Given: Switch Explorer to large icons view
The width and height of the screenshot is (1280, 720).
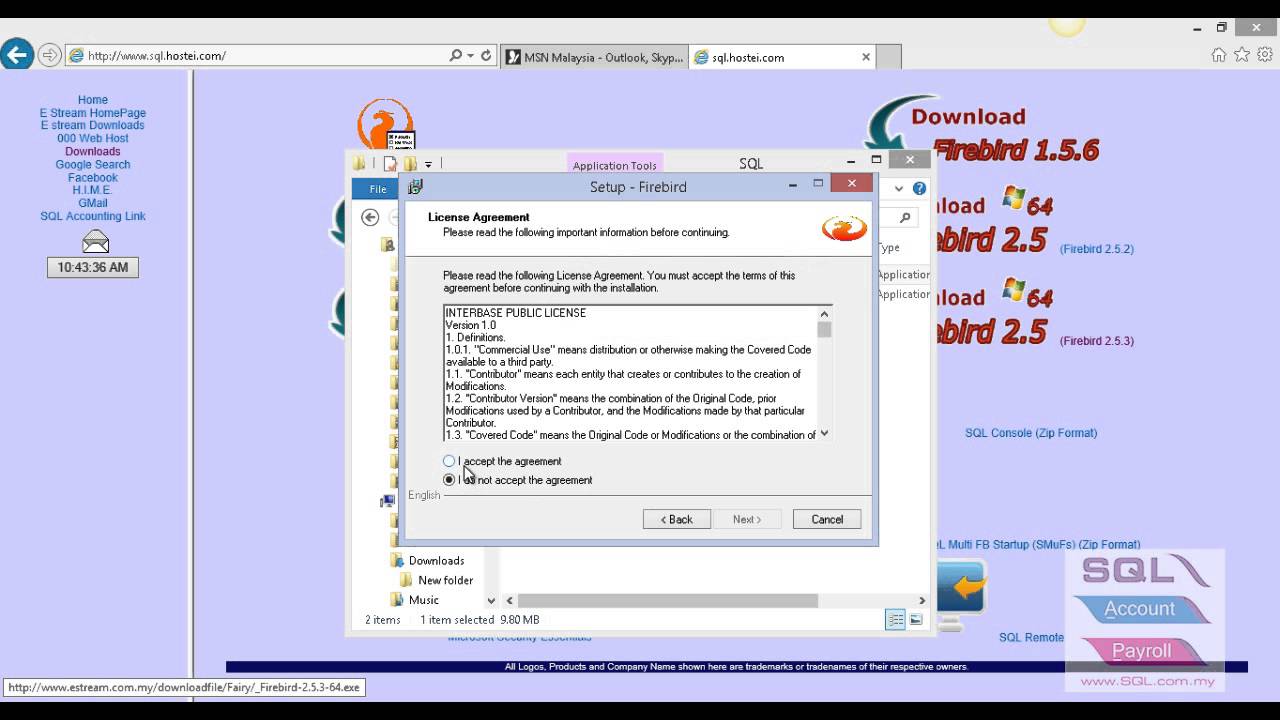Looking at the screenshot, I should (916, 620).
